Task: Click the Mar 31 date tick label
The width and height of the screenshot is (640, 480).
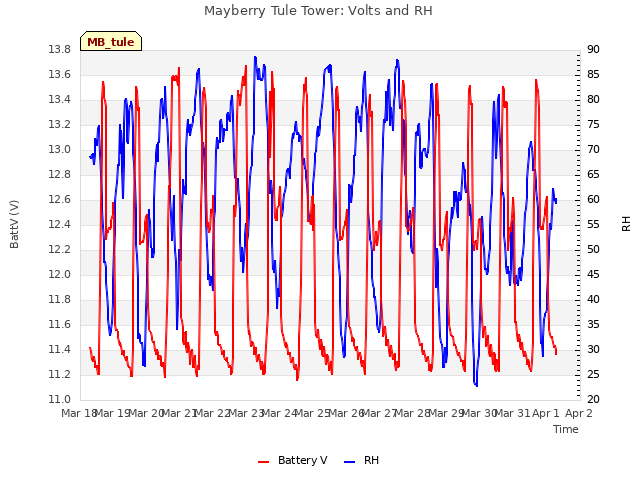Action: coord(513,413)
